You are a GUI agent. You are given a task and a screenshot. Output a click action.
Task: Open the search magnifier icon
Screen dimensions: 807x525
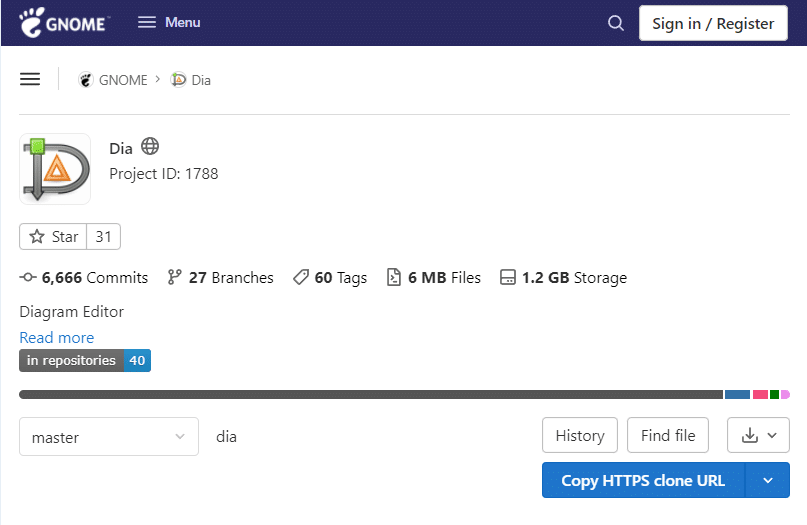point(616,23)
